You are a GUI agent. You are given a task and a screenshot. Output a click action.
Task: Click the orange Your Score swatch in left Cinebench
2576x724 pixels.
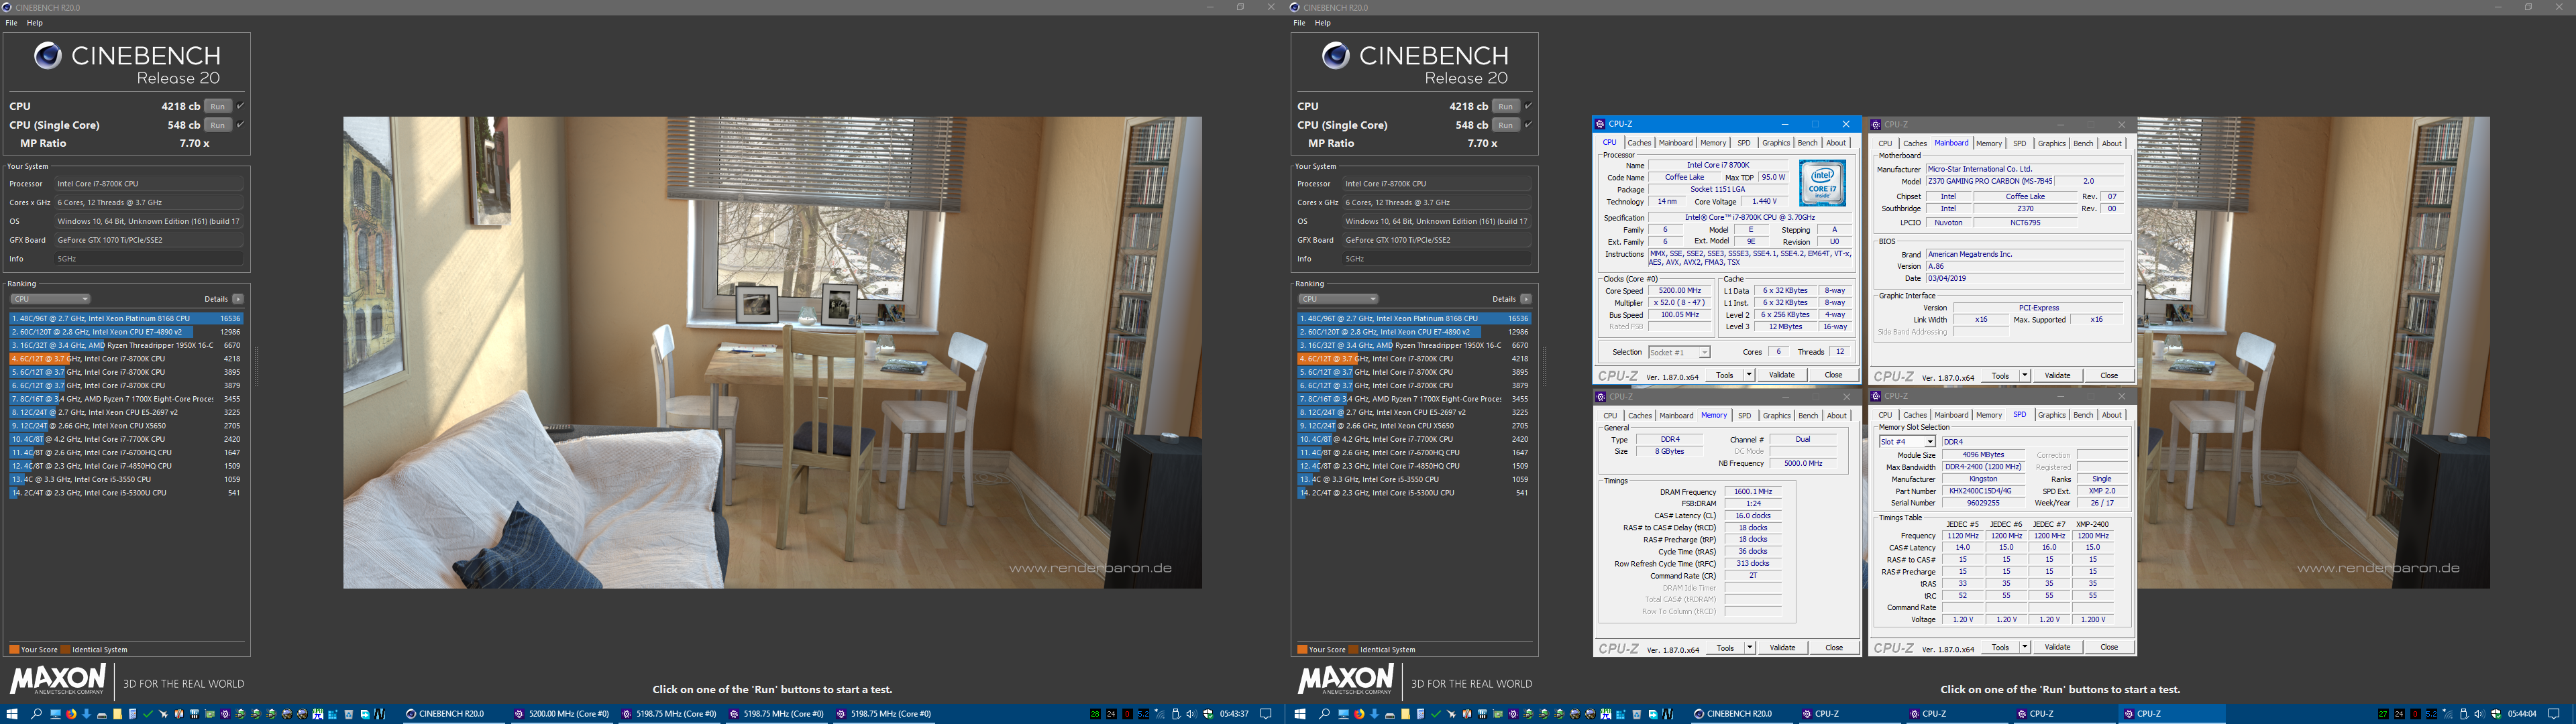[x=14, y=650]
